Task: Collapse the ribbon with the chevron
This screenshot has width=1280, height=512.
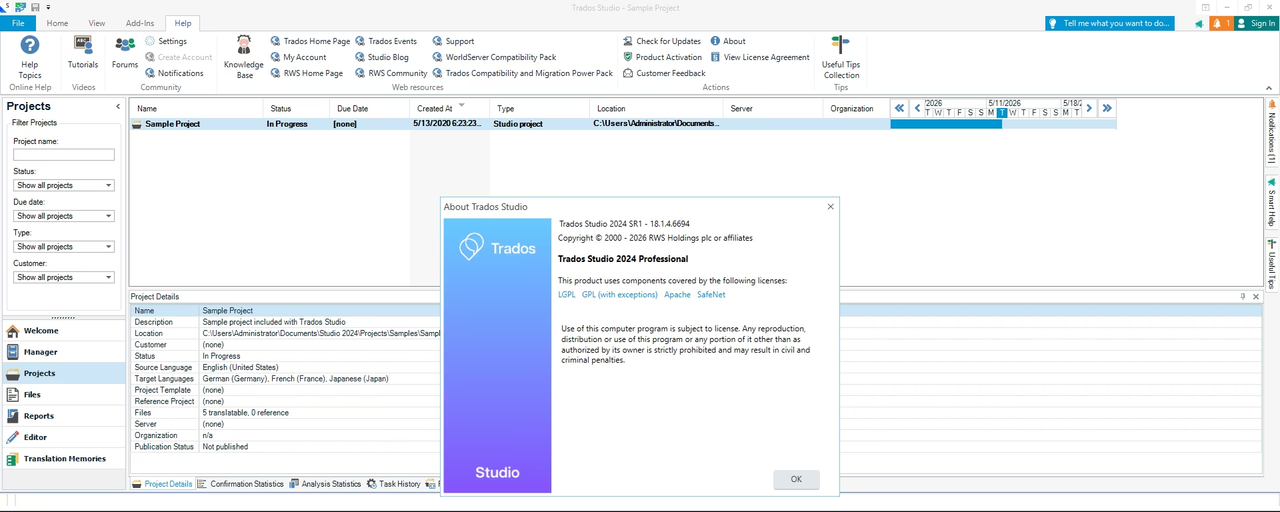Action: coord(1269,90)
